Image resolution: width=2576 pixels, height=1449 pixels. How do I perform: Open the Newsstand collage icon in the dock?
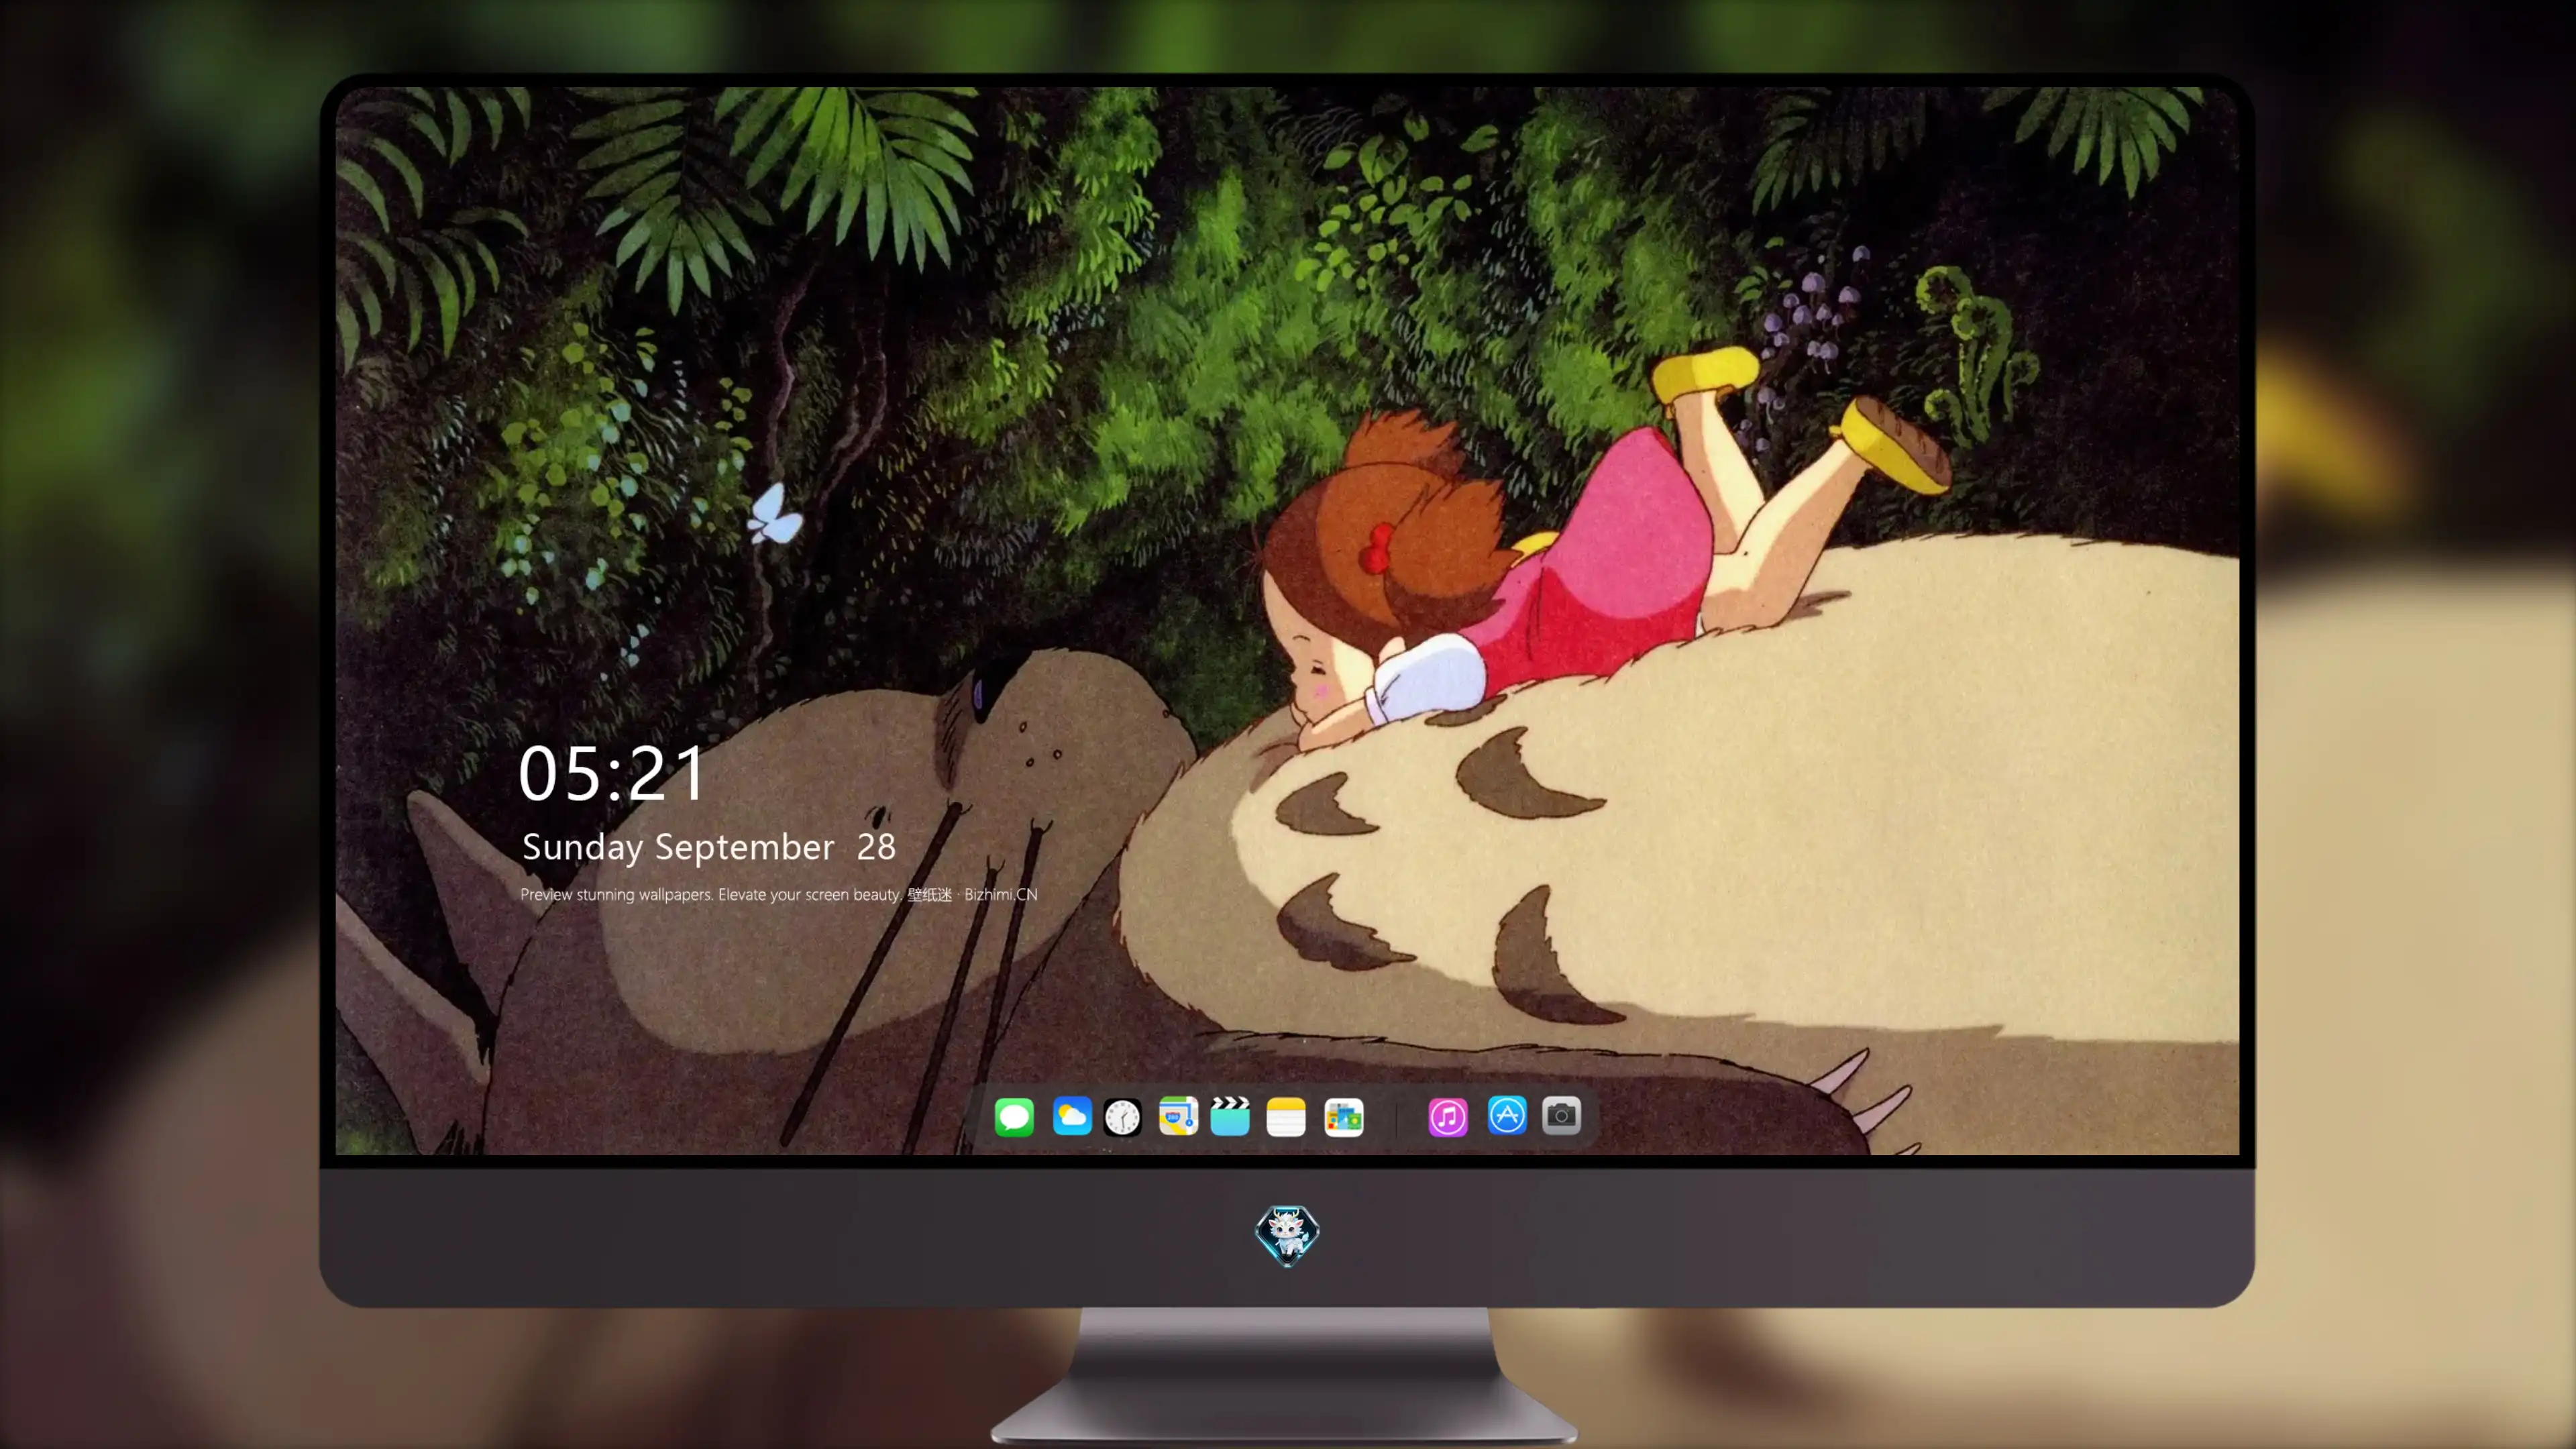(x=1344, y=1117)
